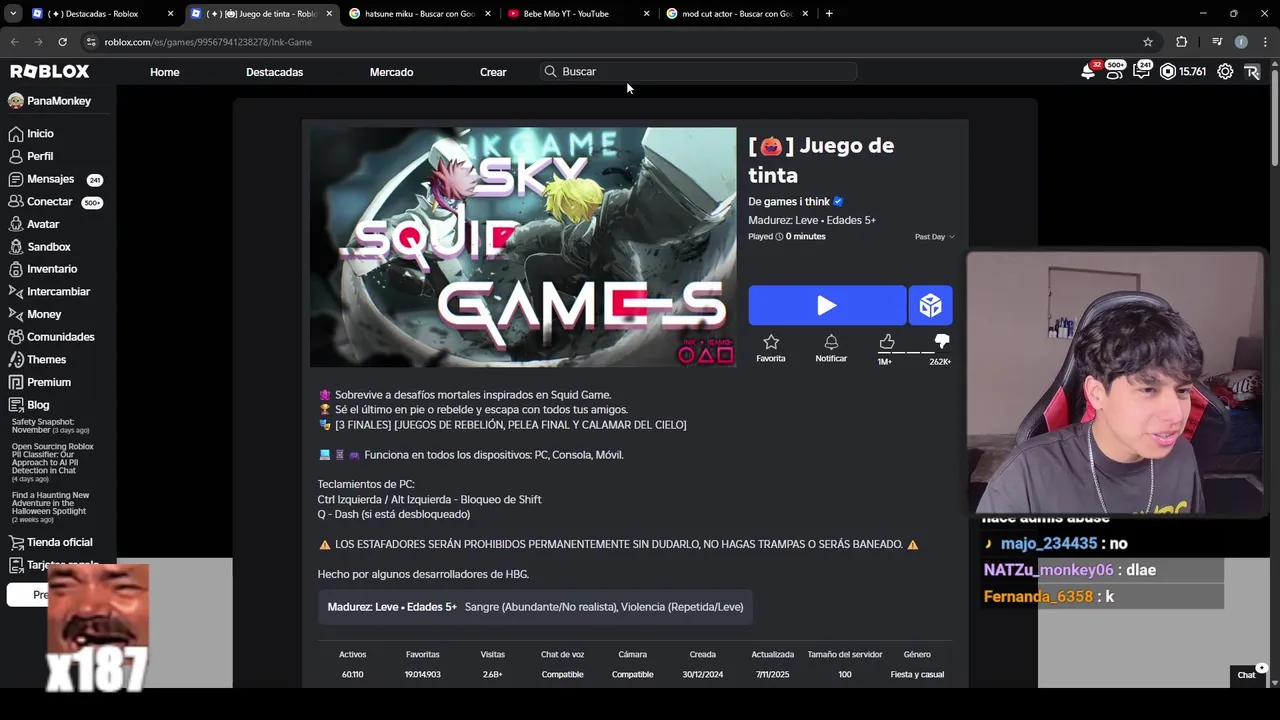The height and width of the screenshot is (720, 1280).
Task: Open Roblox settings gear
Action: (1225, 72)
